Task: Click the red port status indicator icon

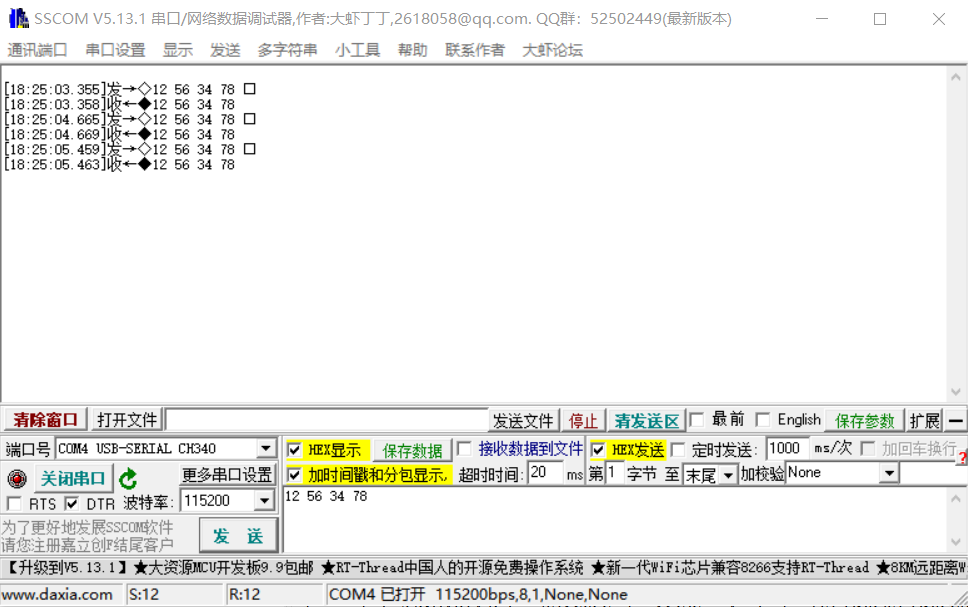Action: [x=15, y=477]
